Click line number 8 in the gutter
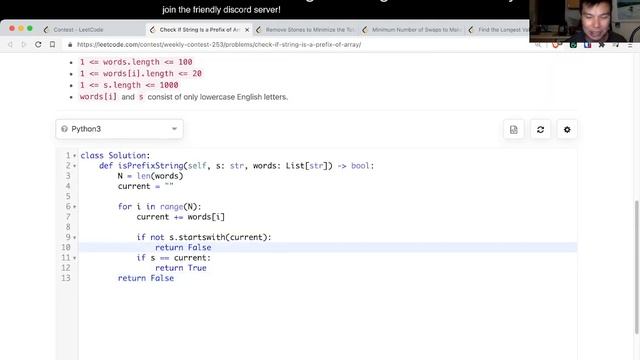Image resolution: width=640 pixels, height=360 pixels. tap(68, 227)
